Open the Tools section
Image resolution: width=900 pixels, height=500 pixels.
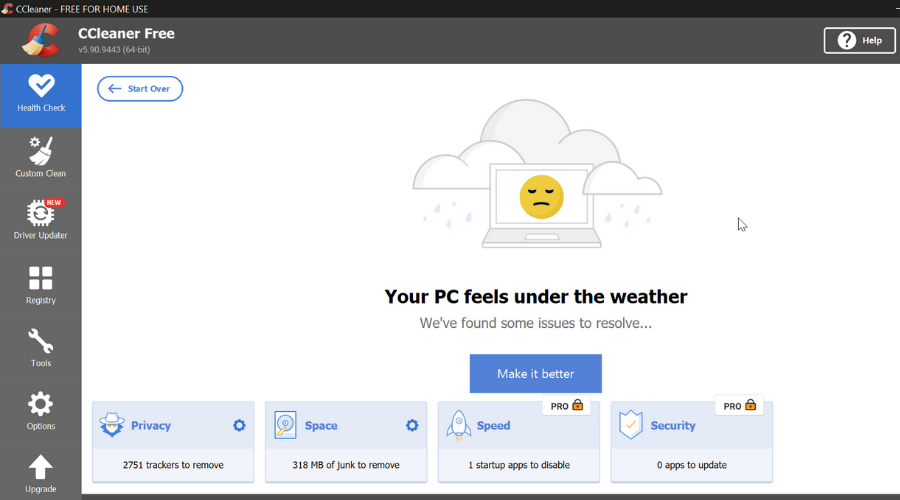[x=41, y=347]
